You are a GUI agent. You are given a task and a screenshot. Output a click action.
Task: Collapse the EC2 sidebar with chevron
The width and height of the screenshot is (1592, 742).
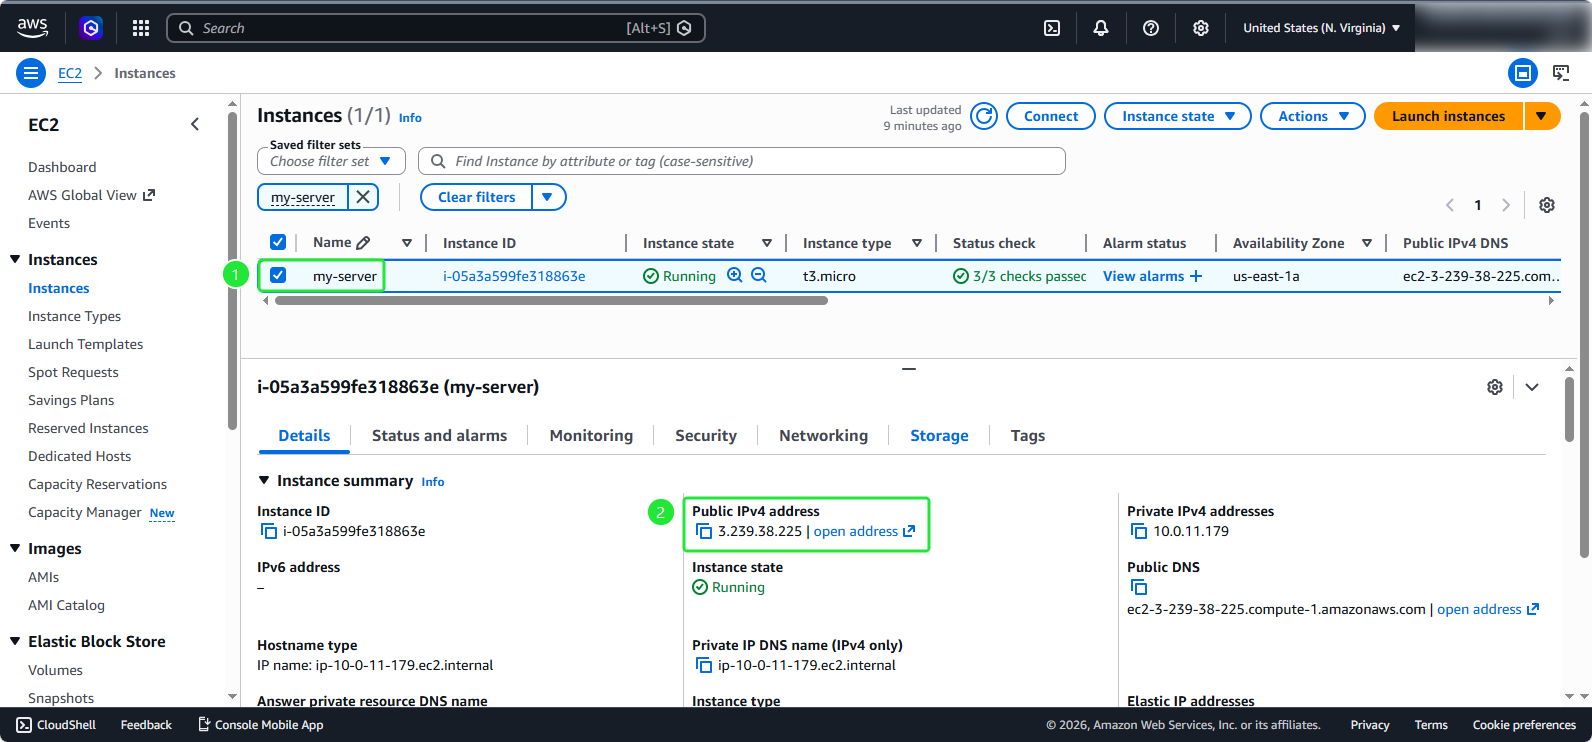[195, 124]
